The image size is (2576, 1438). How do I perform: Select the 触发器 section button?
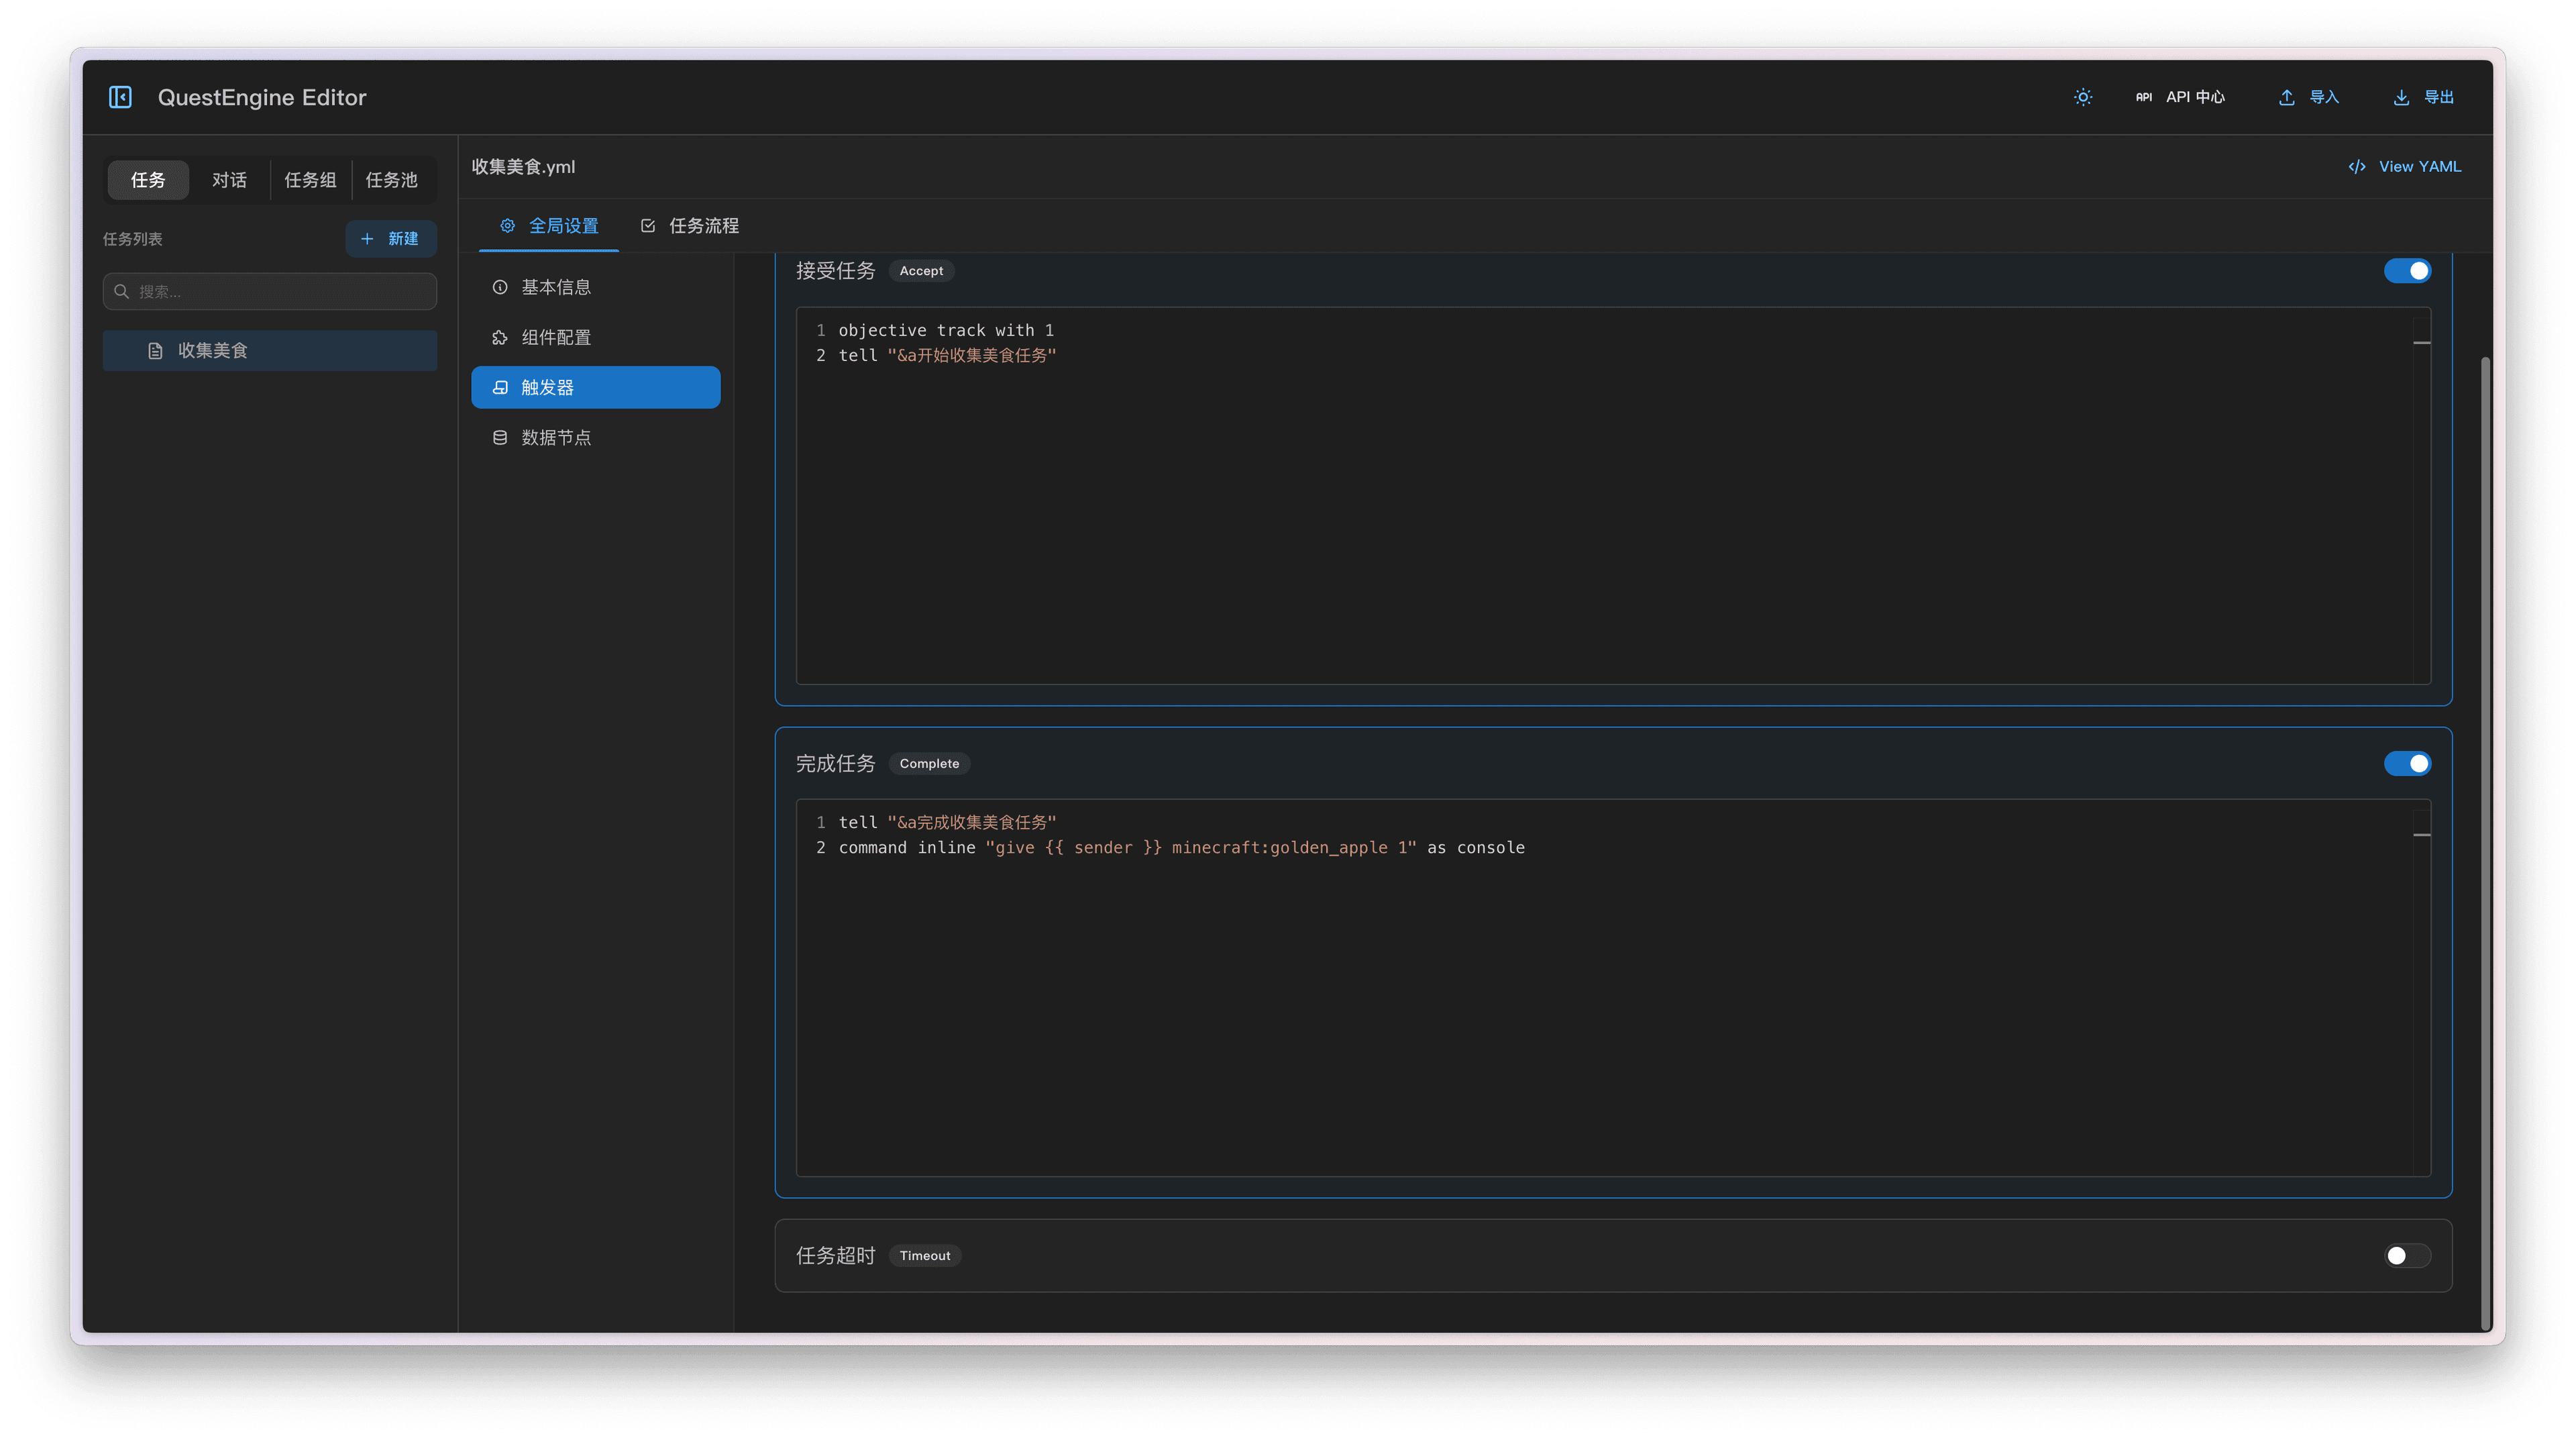pyautogui.click(x=595, y=388)
